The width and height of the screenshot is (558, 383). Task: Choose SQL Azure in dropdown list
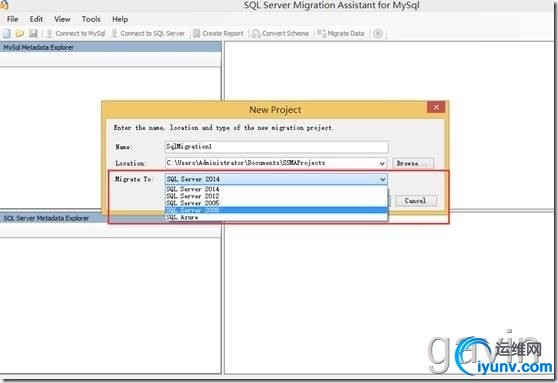(x=277, y=217)
